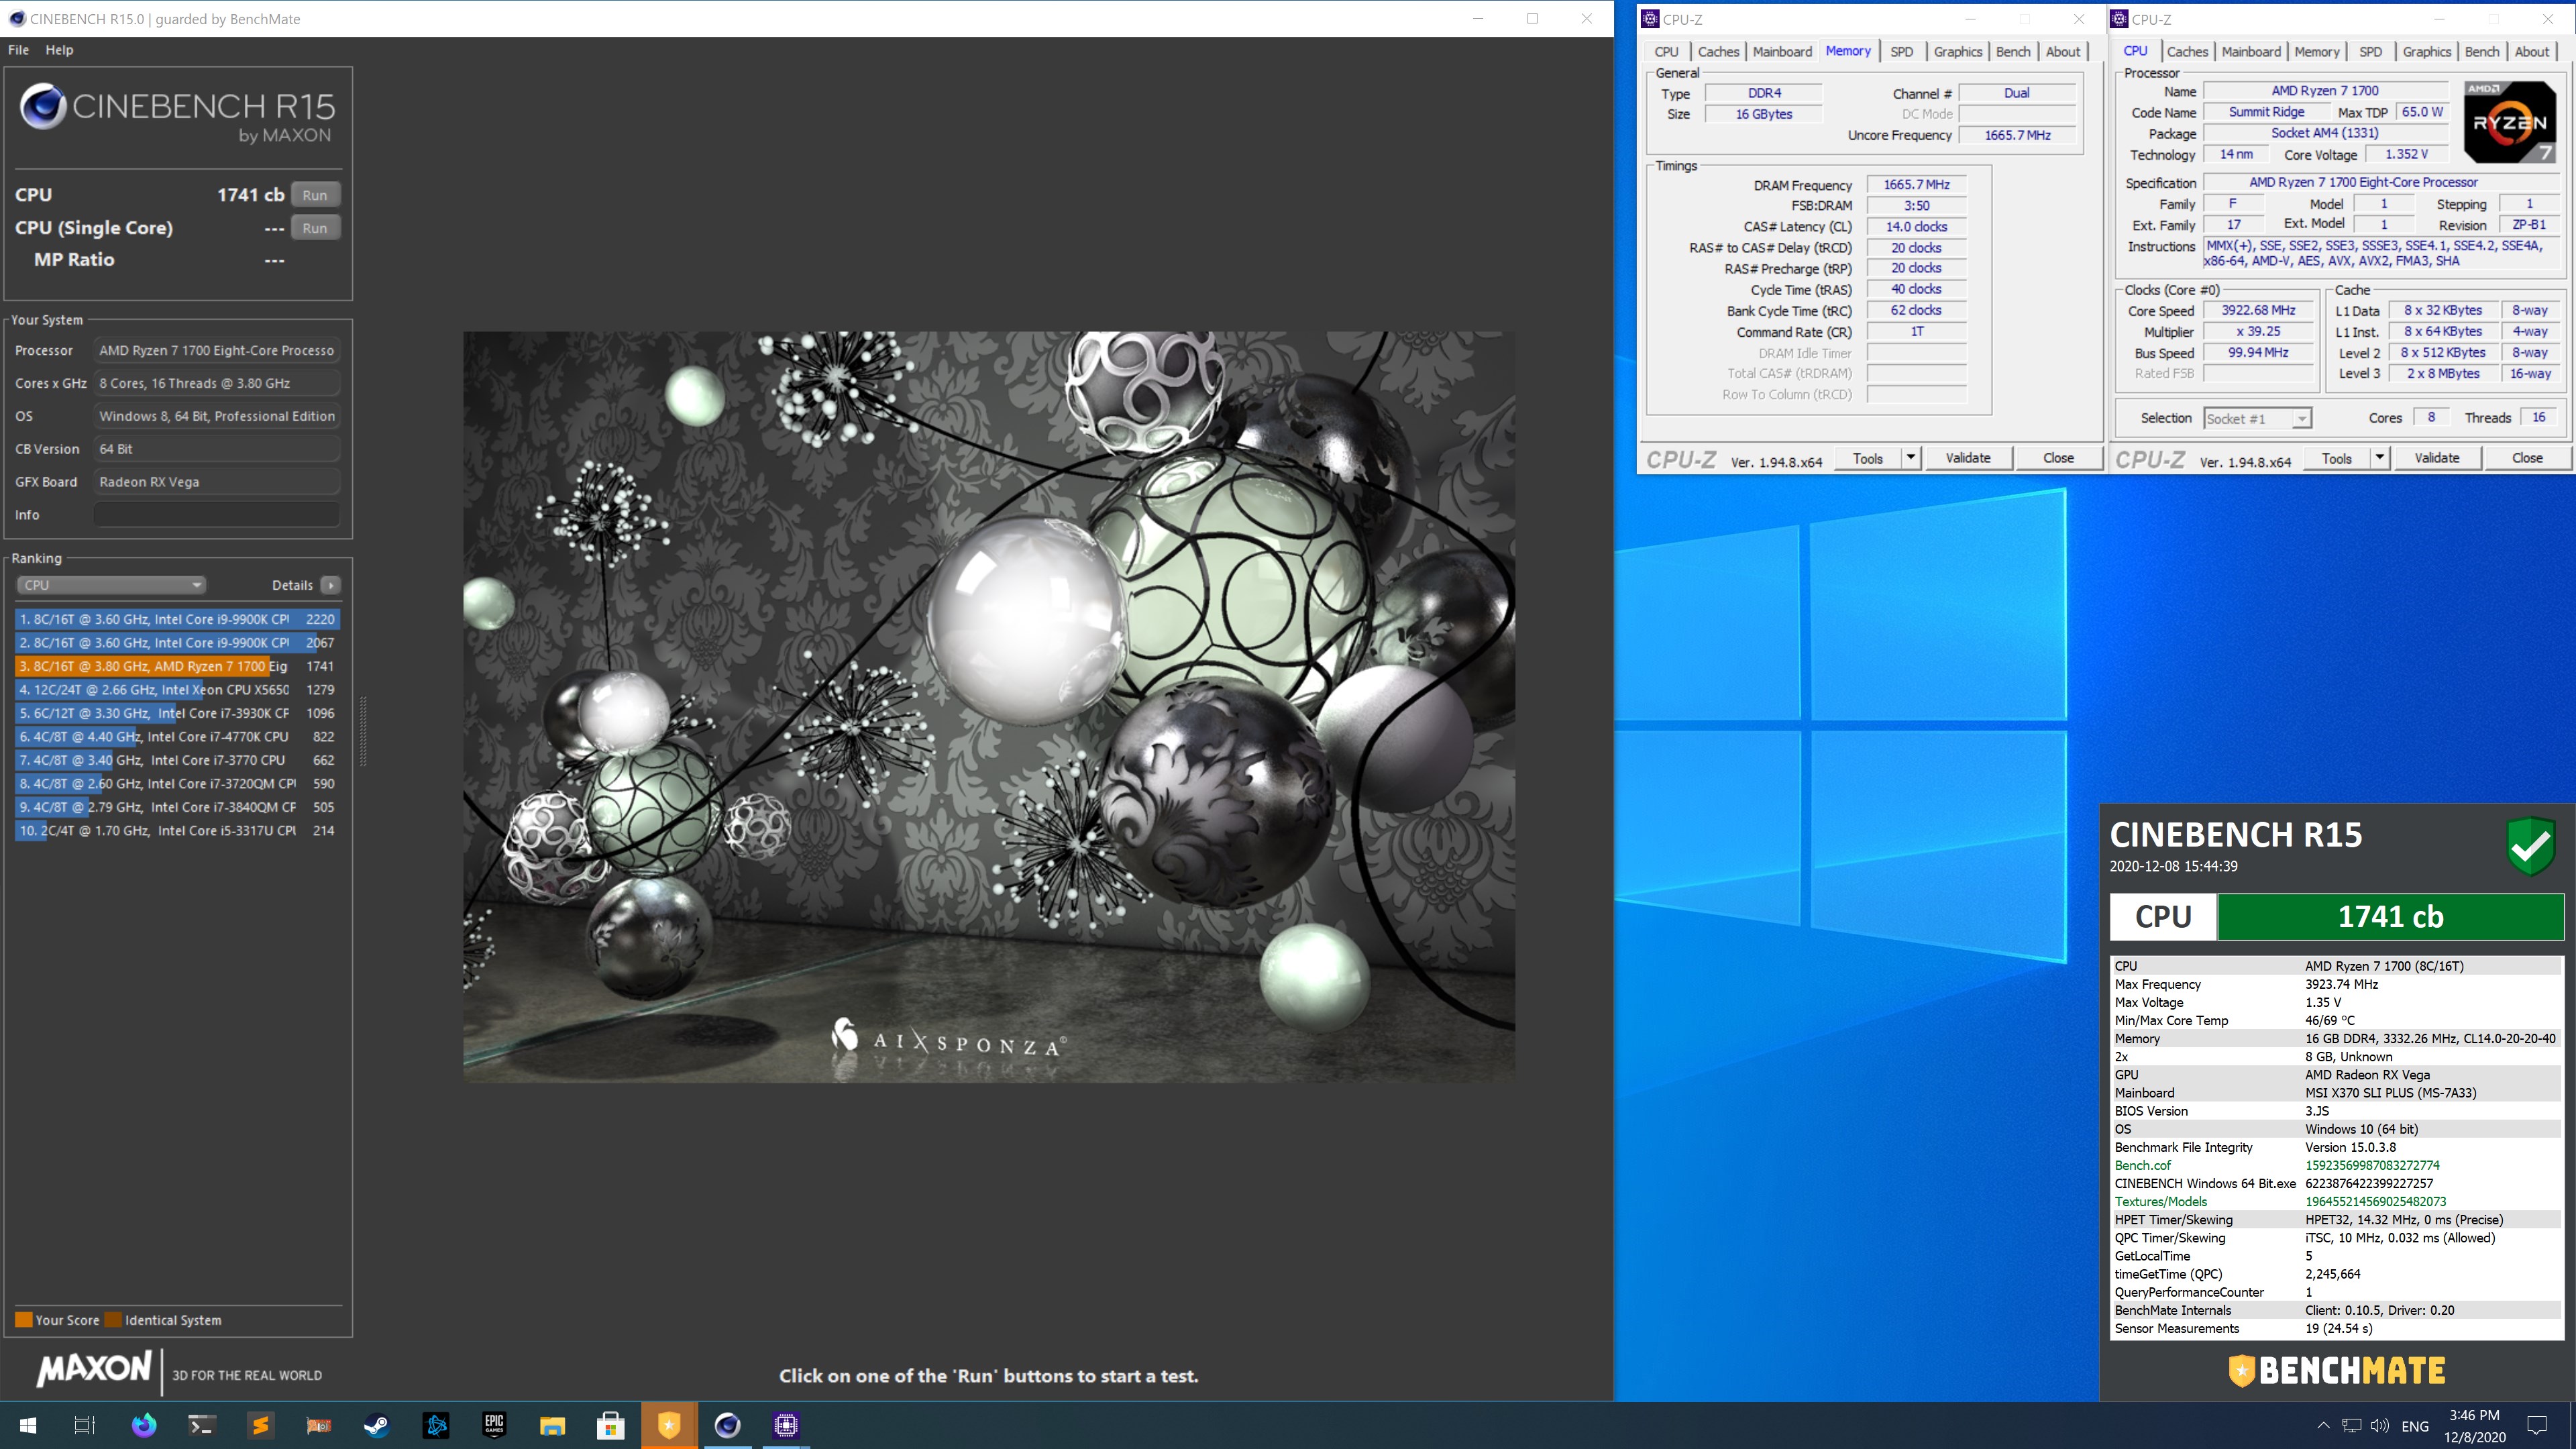Switch to BenchMate in the taskbar
2576x1449 pixels.
tap(669, 1425)
